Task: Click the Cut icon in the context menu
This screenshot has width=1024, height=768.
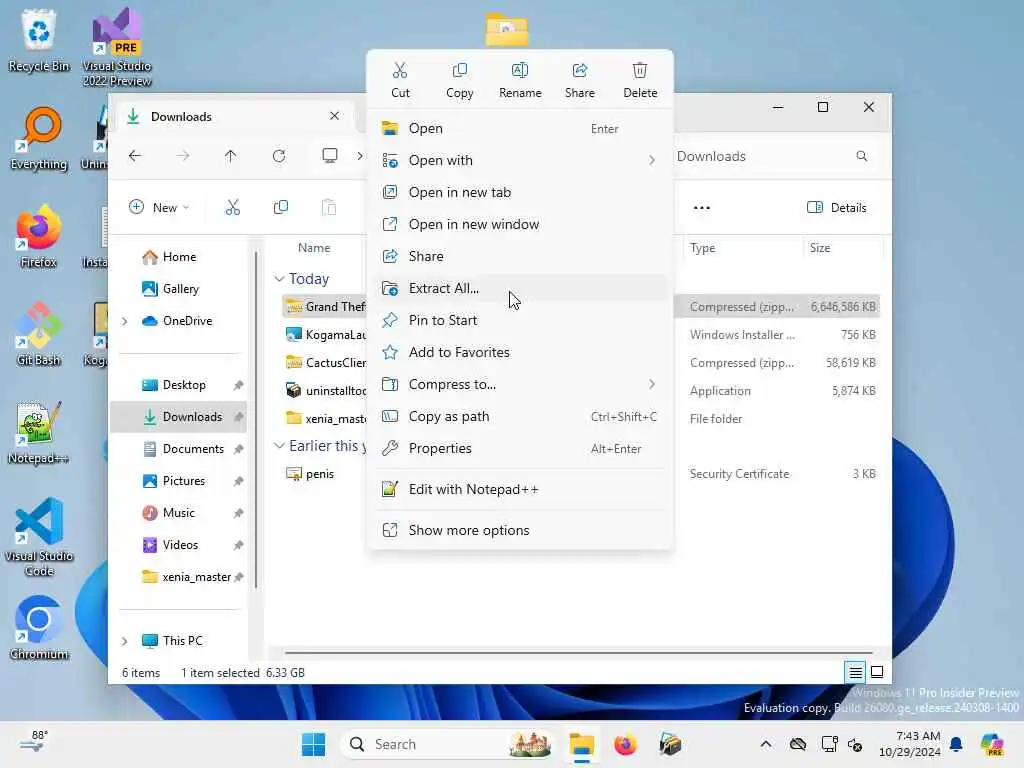Action: (x=400, y=80)
